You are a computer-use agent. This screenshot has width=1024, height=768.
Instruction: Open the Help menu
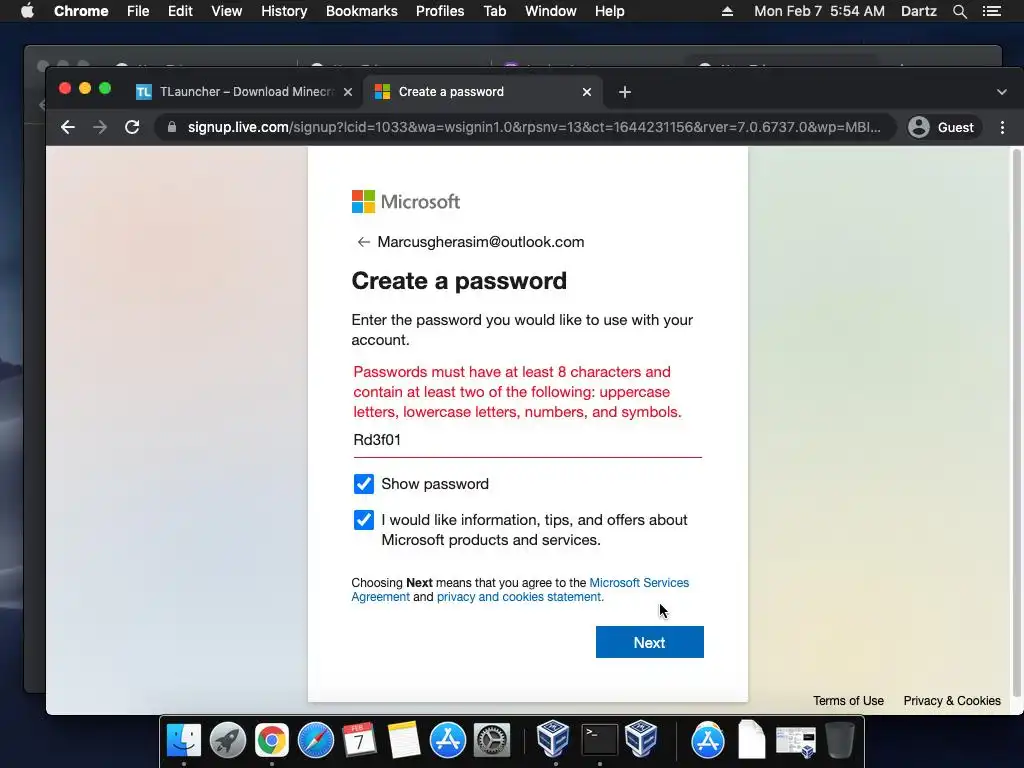coord(609,11)
